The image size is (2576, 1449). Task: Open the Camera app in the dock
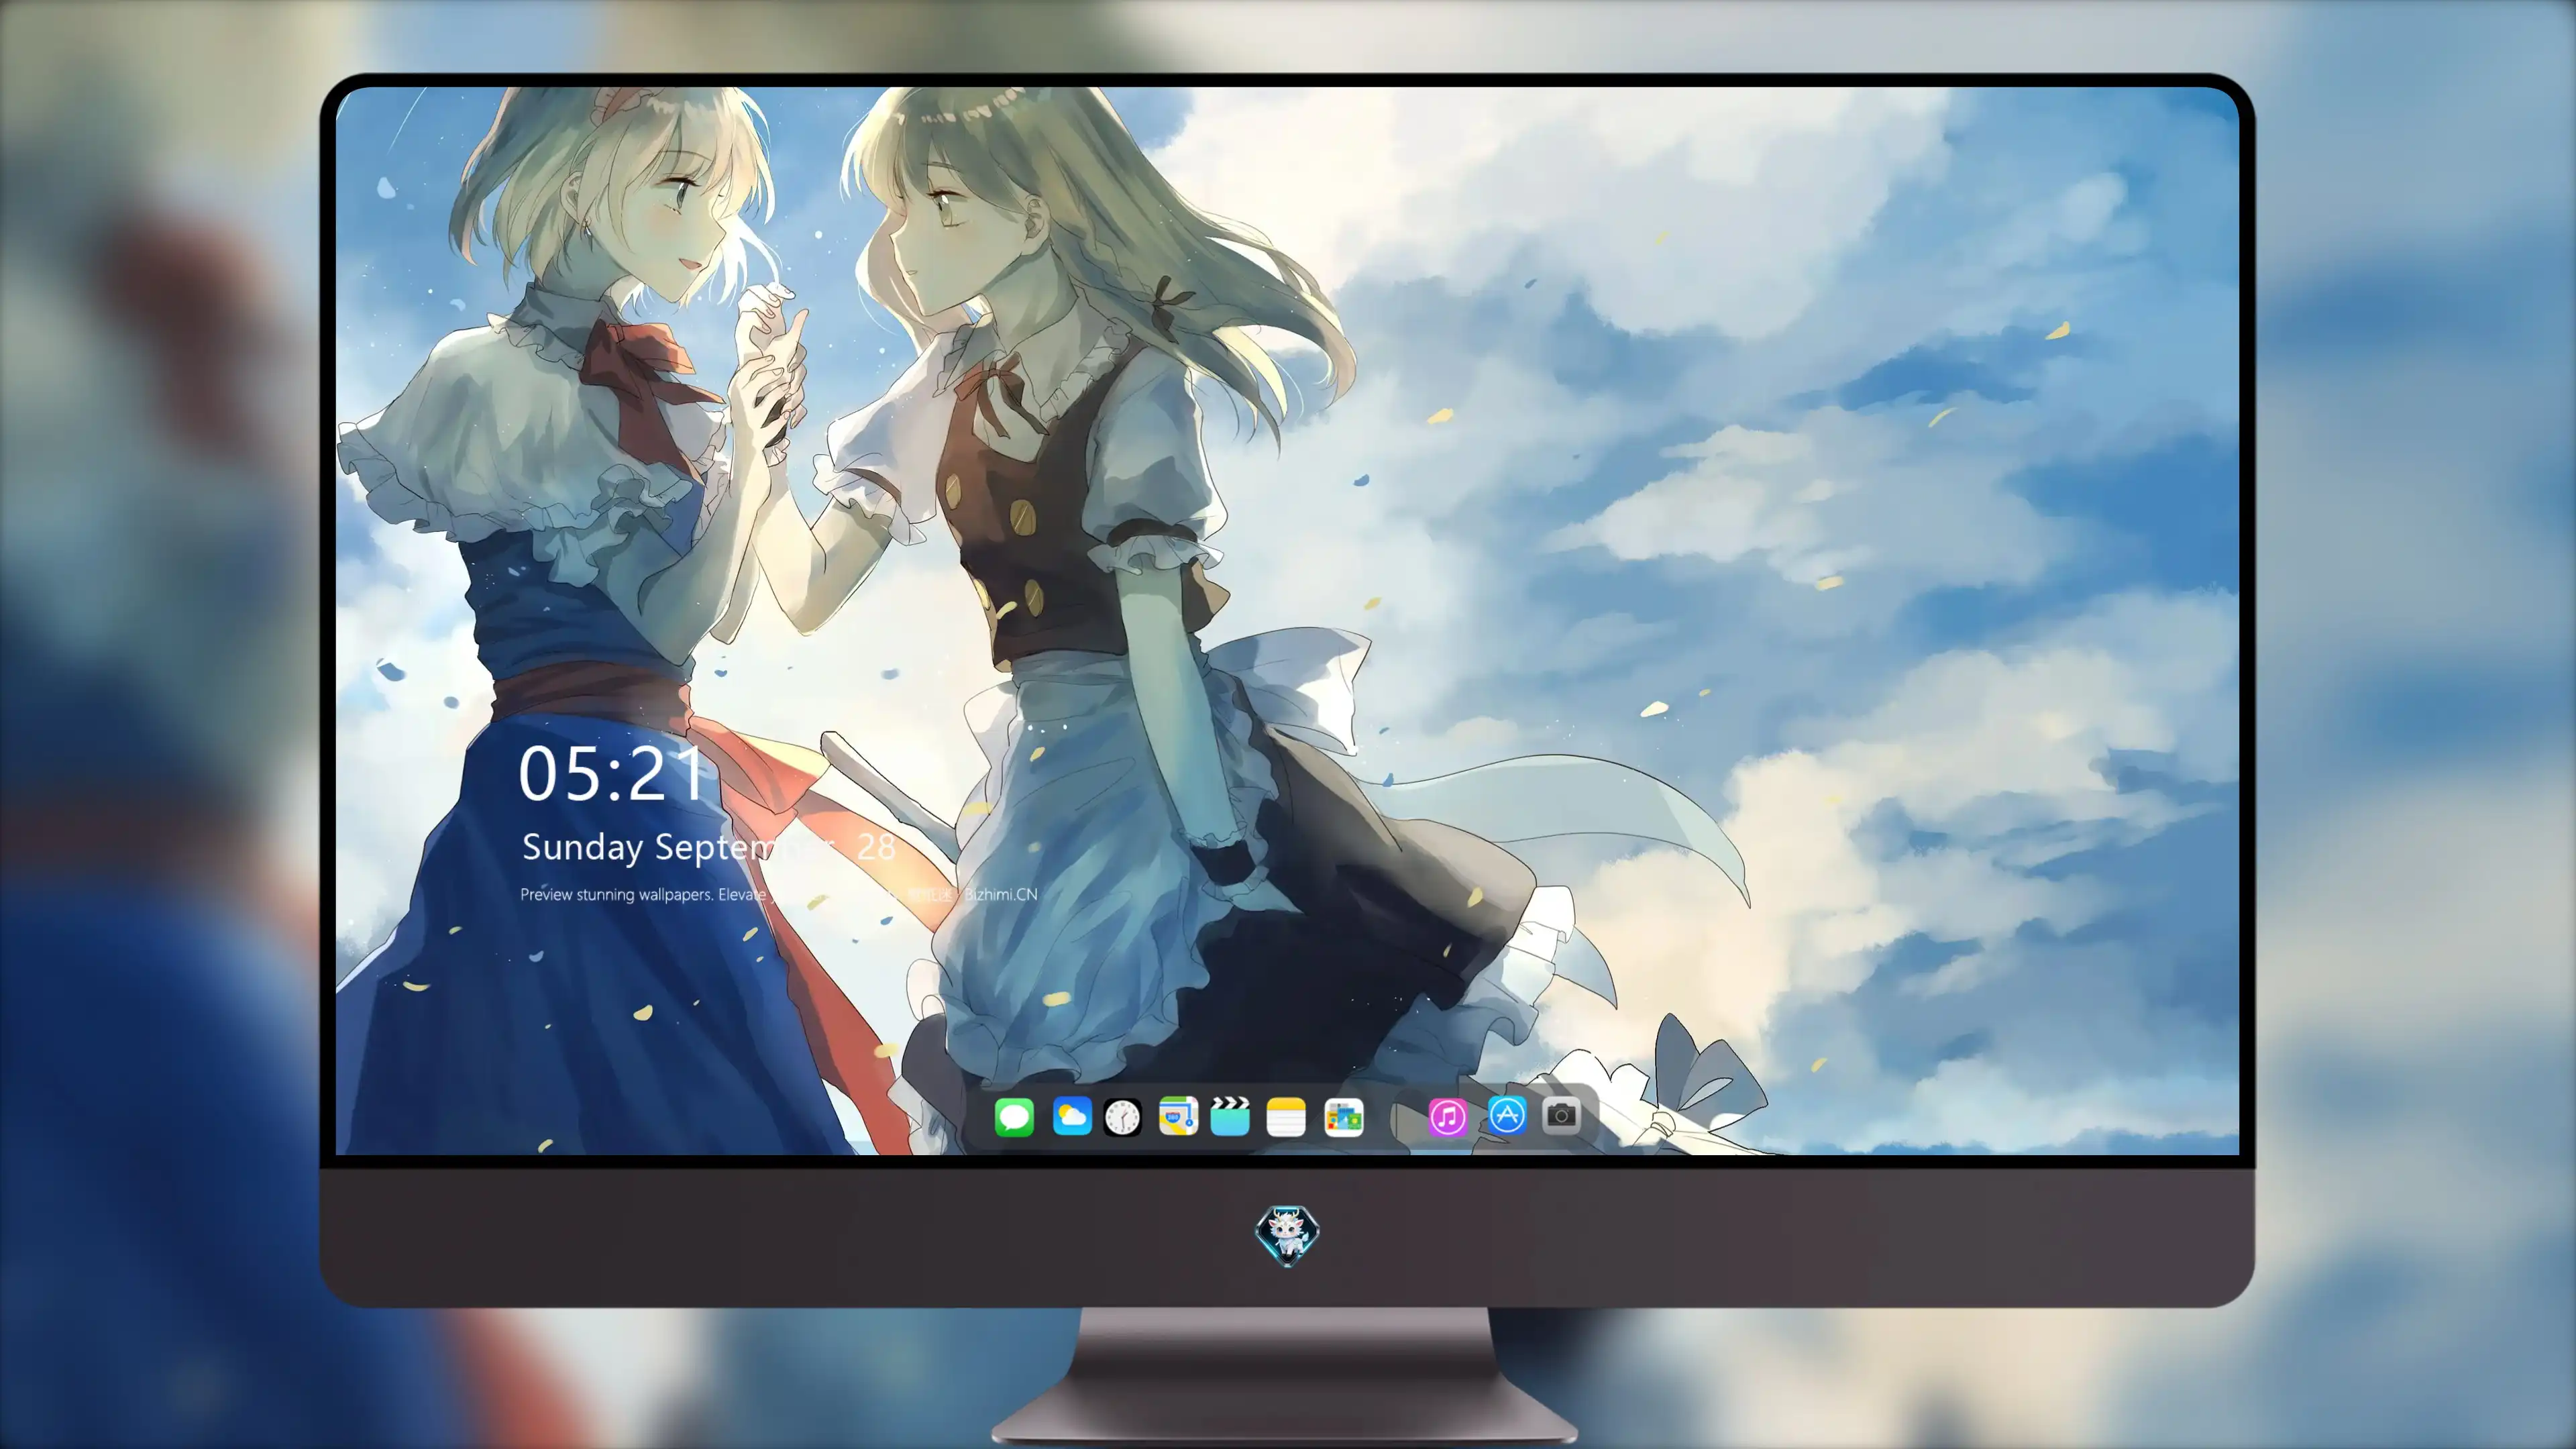pyautogui.click(x=1561, y=1115)
